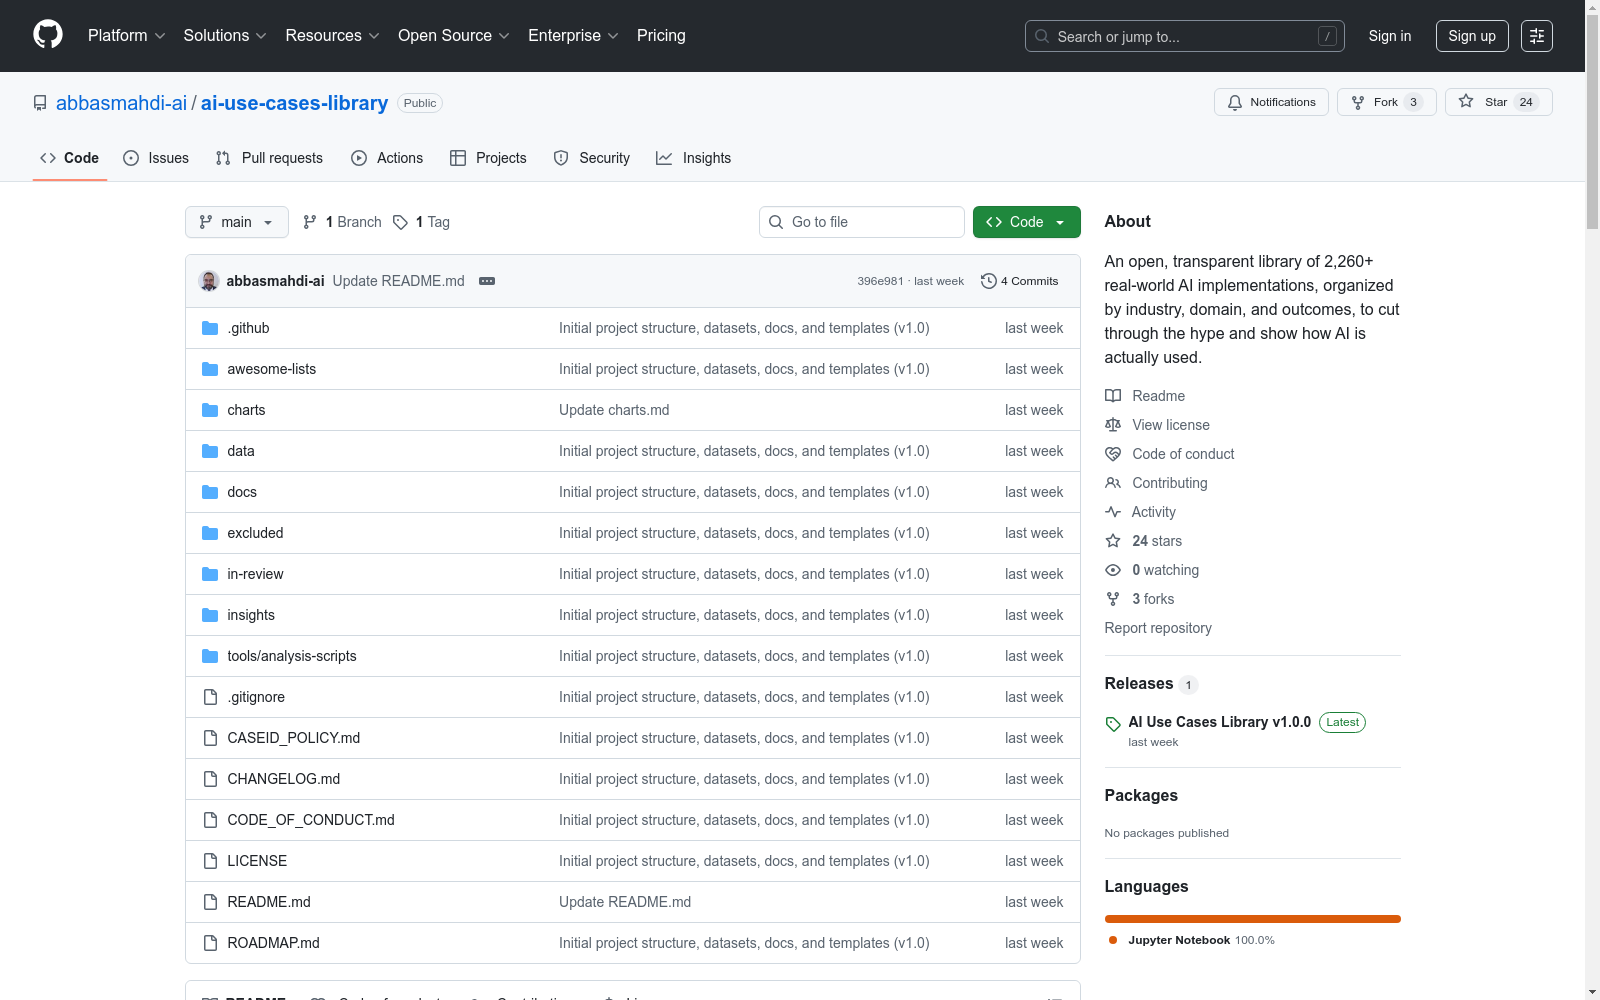Screen dimensions: 1600x1000
Task: Click the Jupyter Notebook language bar
Action: (1253, 919)
